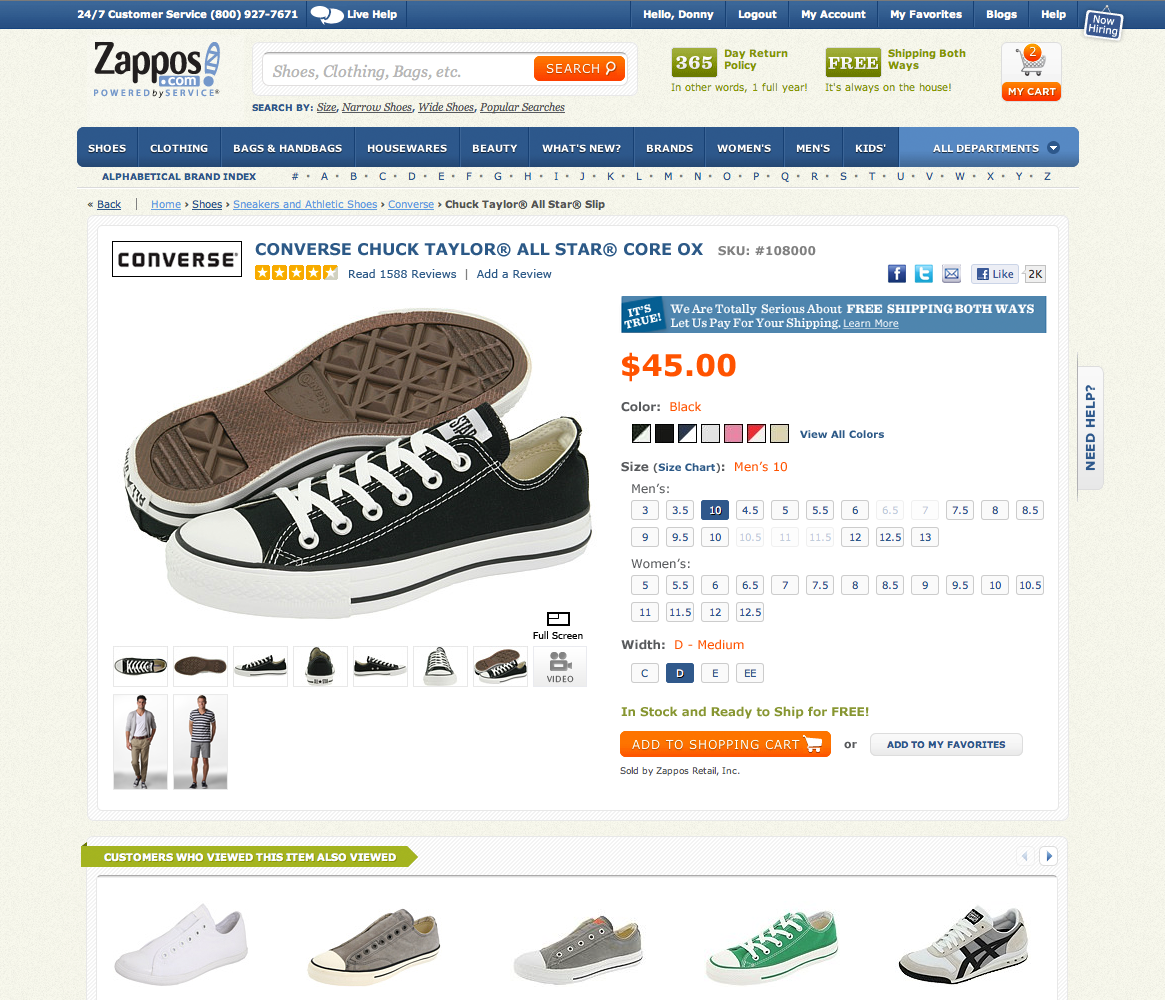Choose width EE option
Screen dimensions: 1165x1000
click(x=750, y=673)
